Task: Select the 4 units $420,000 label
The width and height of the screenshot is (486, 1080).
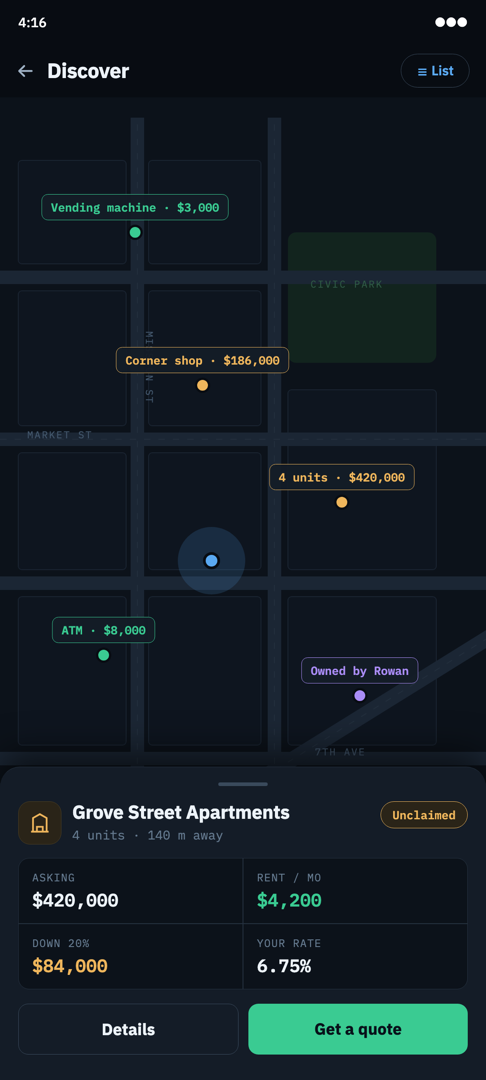Action: tap(341, 477)
